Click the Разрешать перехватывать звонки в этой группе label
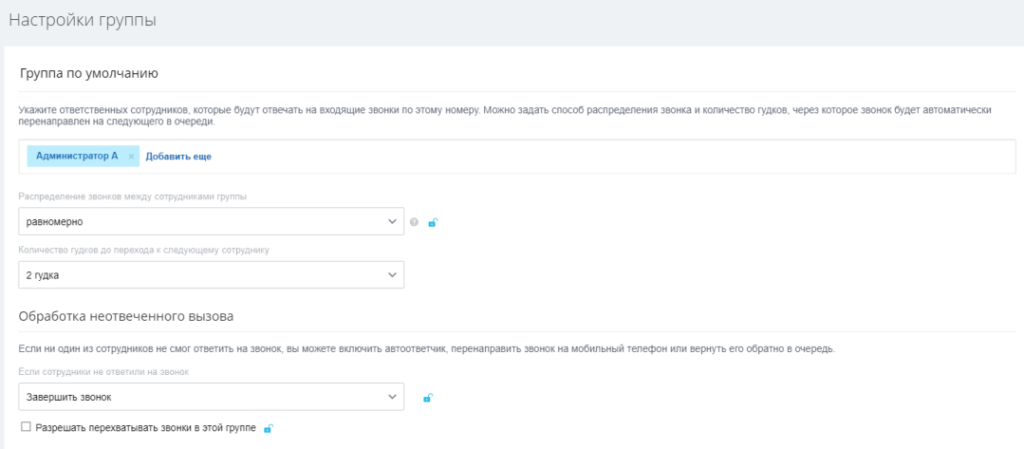Image resolution: width=1024 pixels, height=449 pixels. pyautogui.click(x=145, y=428)
